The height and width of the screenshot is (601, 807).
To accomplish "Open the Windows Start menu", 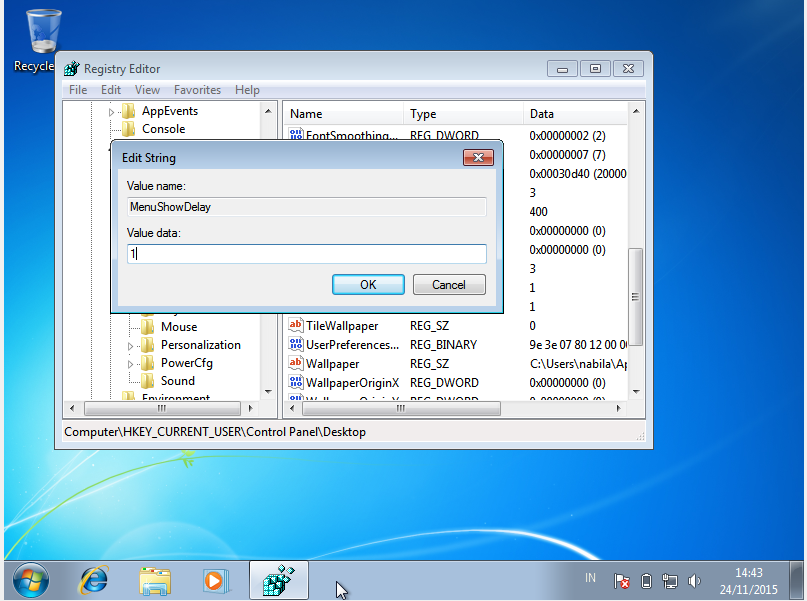I will (x=31, y=580).
